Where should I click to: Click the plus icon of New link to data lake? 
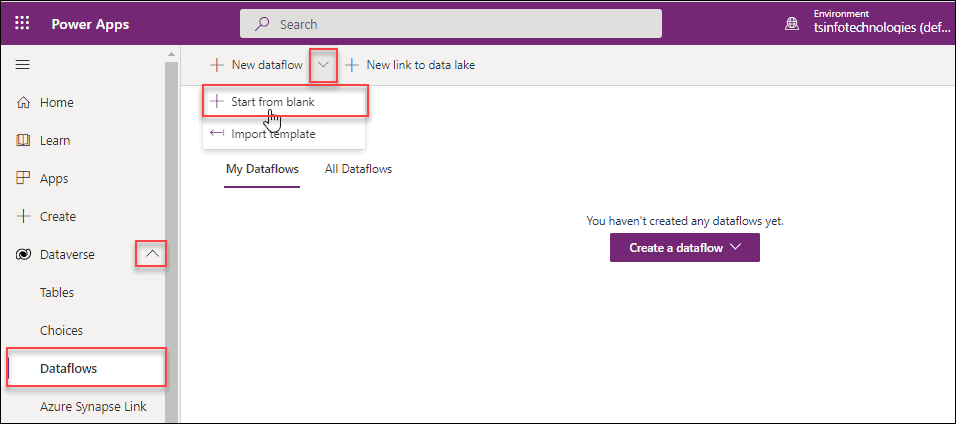(x=352, y=65)
